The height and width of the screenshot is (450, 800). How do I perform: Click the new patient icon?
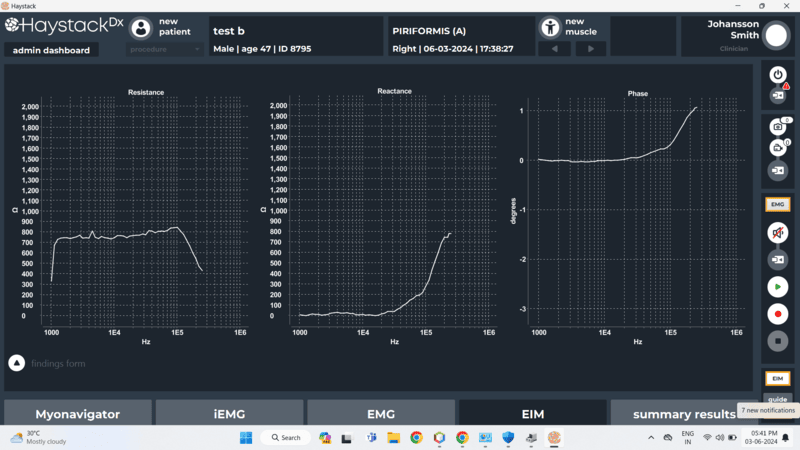(141, 28)
